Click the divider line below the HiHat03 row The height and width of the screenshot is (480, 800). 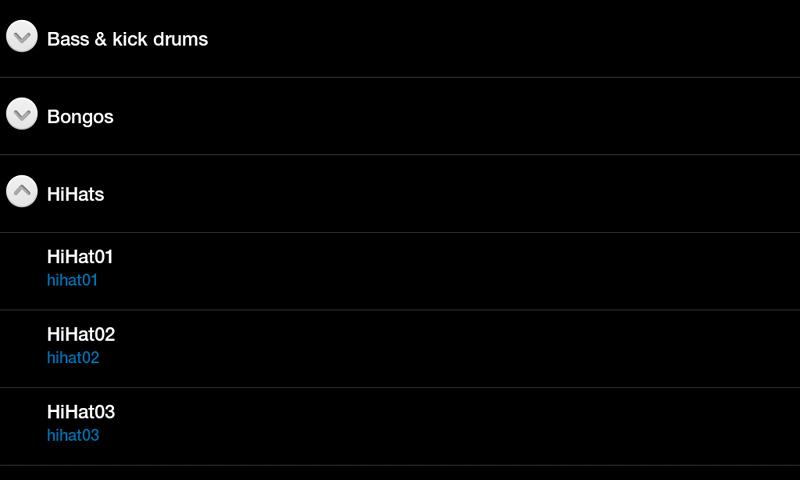click(x=400, y=465)
